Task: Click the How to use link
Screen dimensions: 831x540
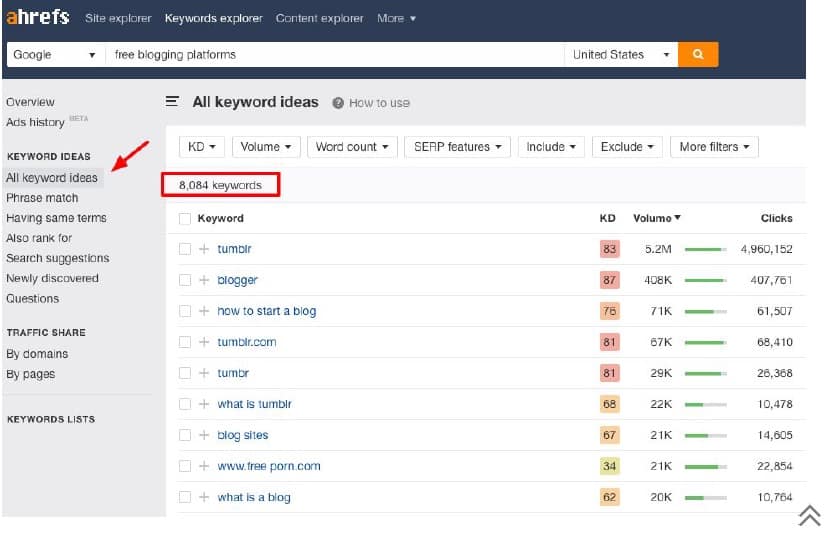Action: (x=379, y=103)
